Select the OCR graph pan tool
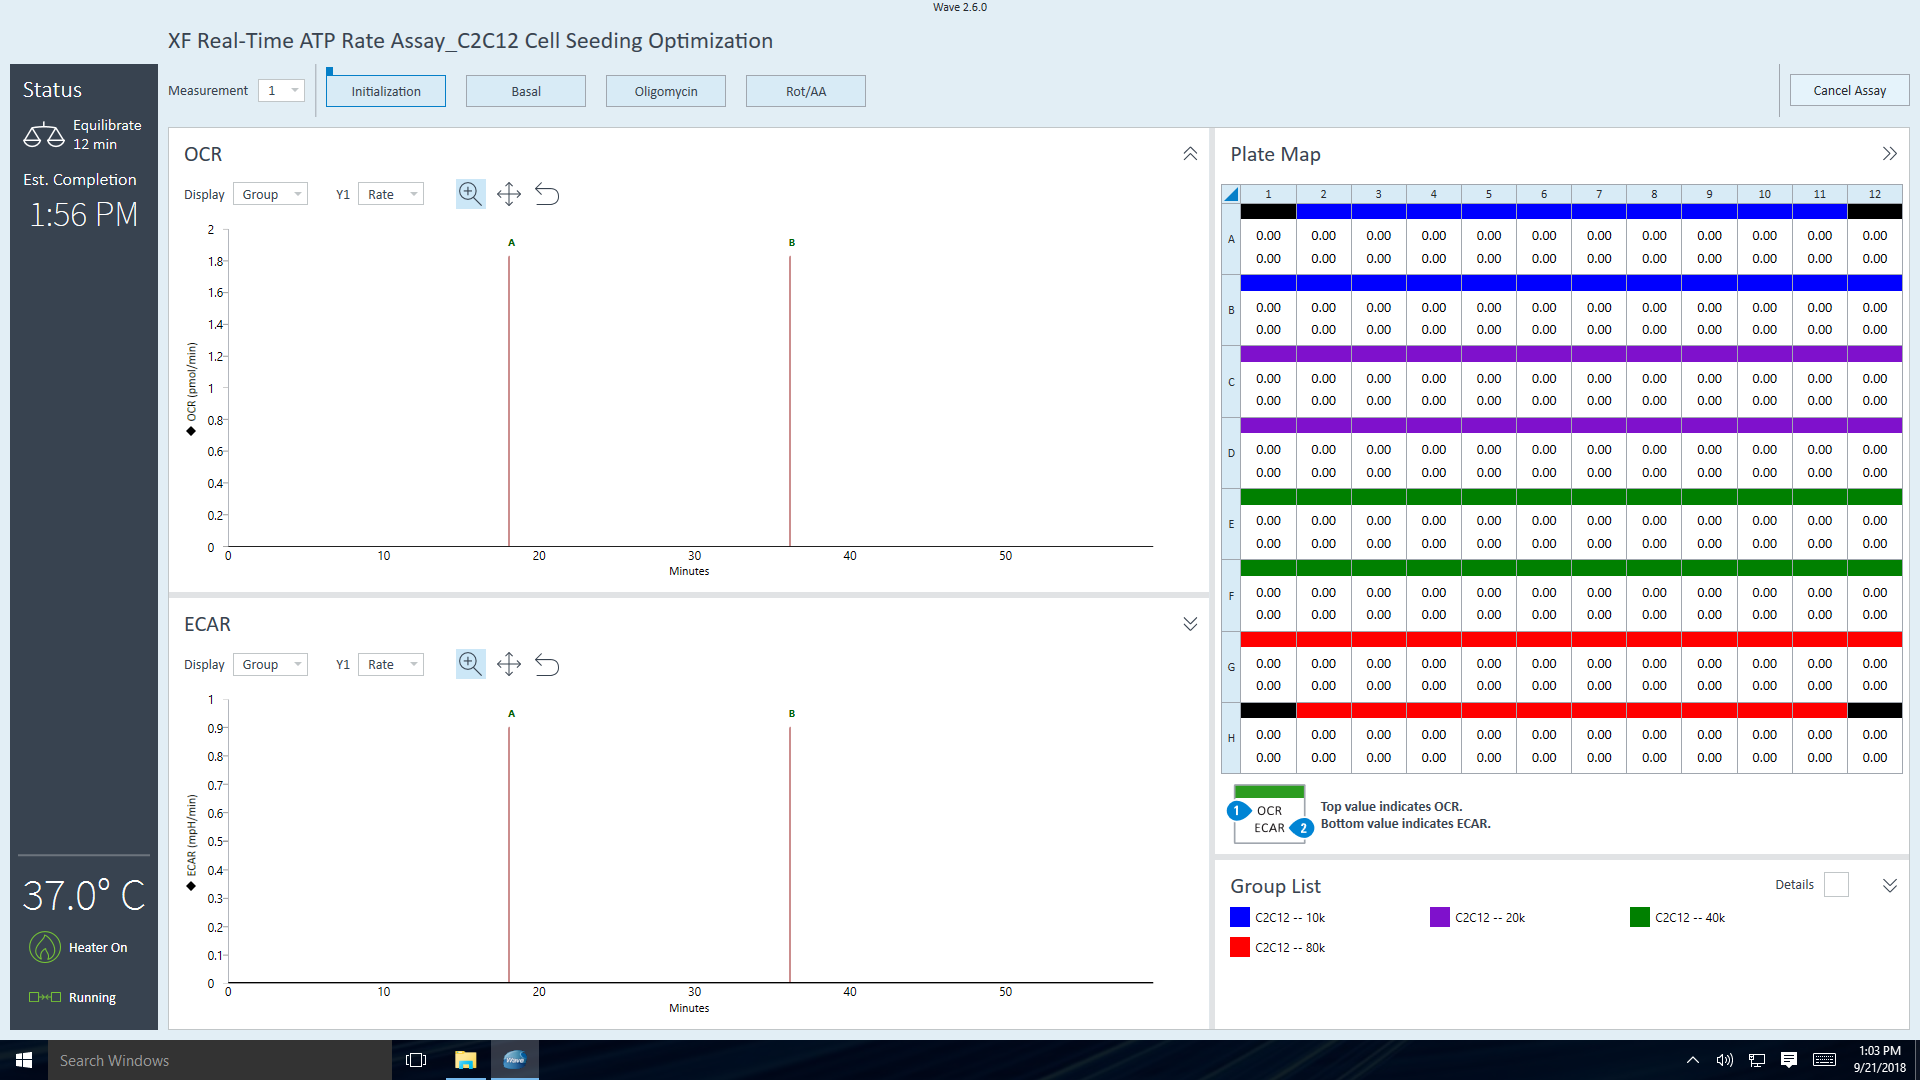The width and height of the screenshot is (1920, 1080). point(509,194)
